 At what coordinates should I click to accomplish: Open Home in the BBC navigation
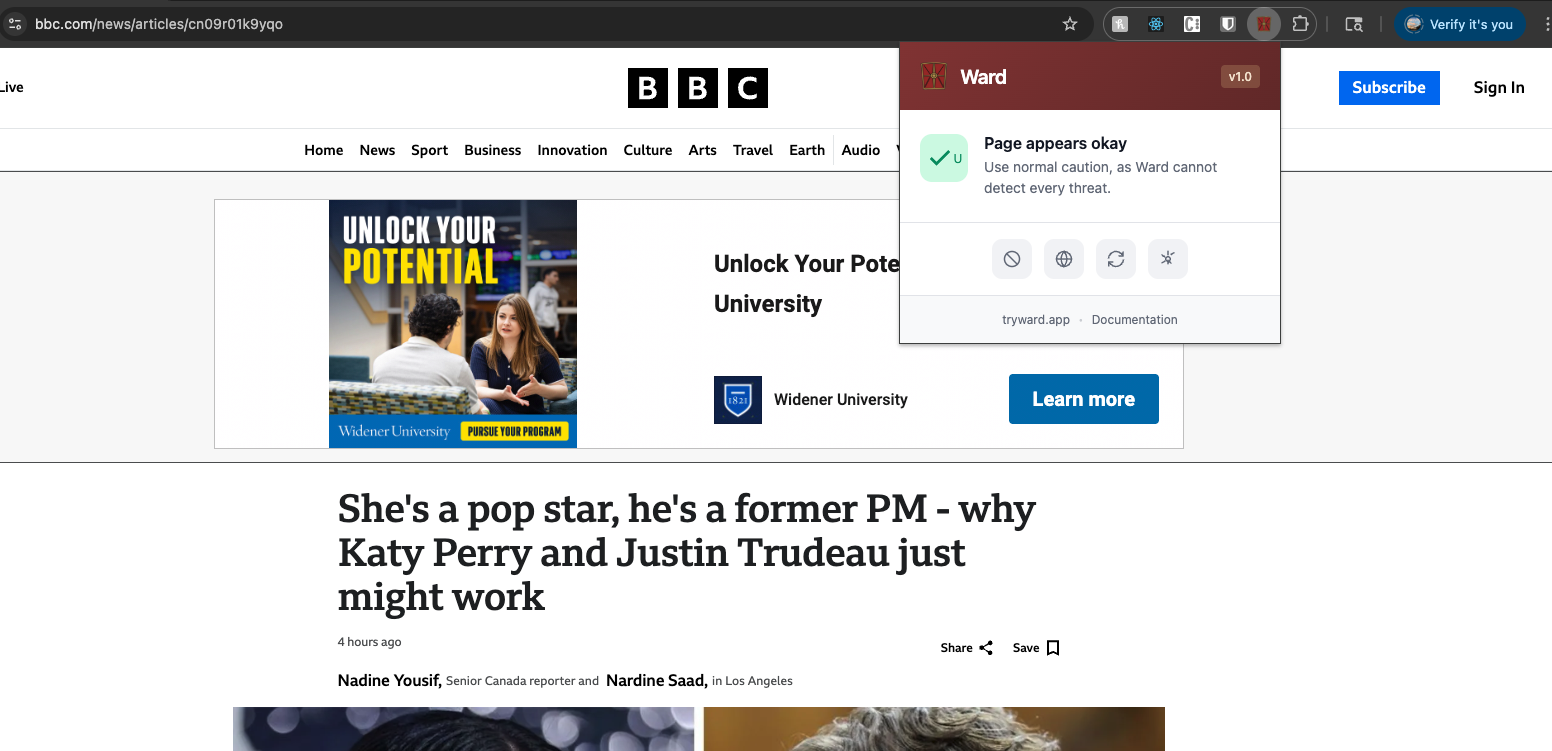coord(324,150)
